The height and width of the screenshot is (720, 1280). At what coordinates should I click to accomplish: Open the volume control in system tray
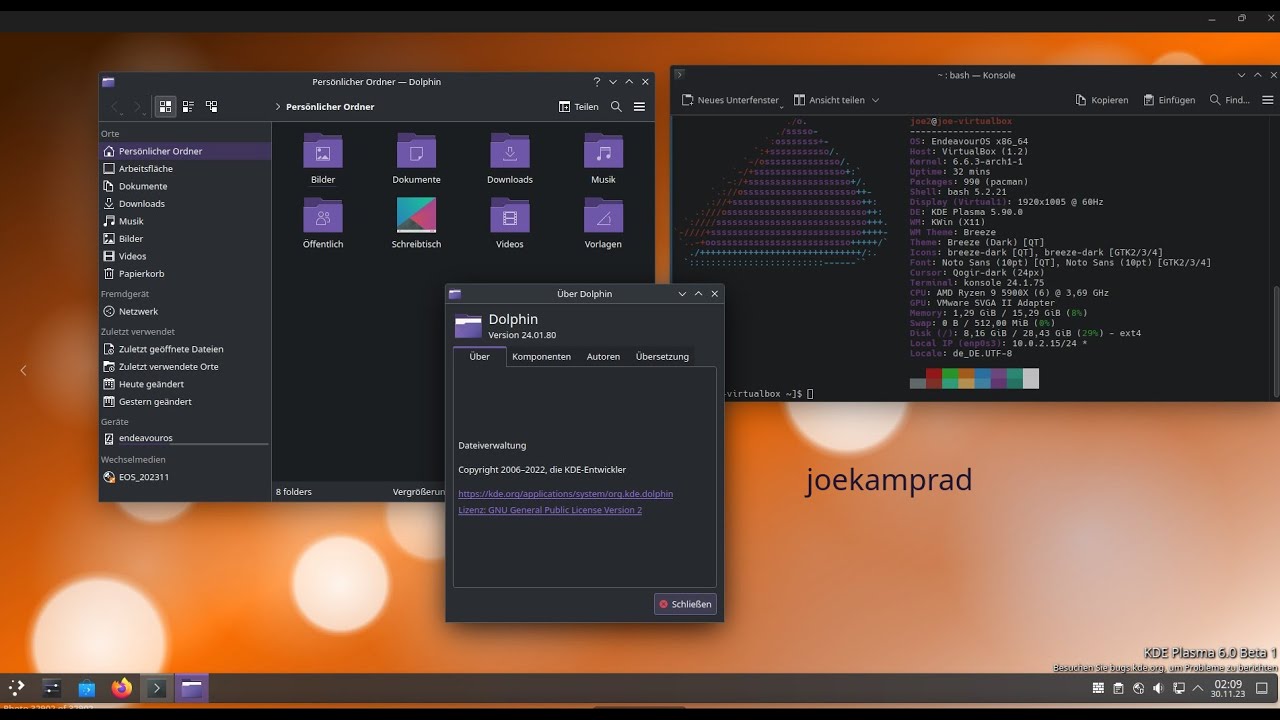click(1158, 688)
